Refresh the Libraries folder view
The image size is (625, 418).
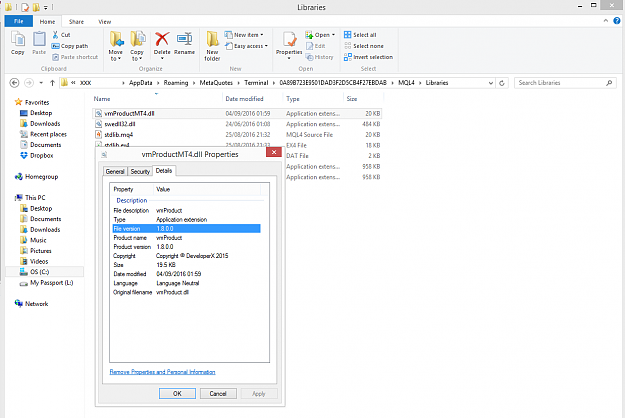[x=502, y=83]
